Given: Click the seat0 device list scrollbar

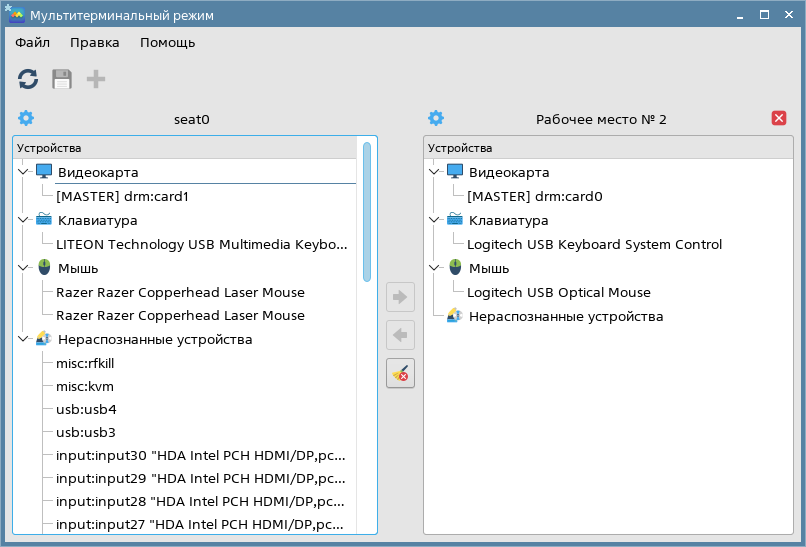Looking at the screenshot, I should coord(367,210).
